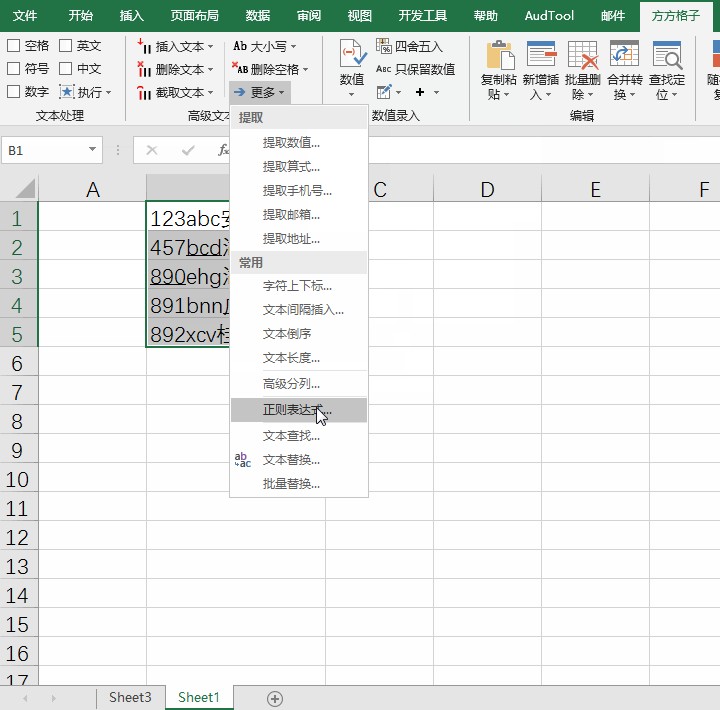Image resolution: width=720 pixels, height=710 pixels.
Task: Open dropdown arrow under 数值 button
Action: coord(352,95)
